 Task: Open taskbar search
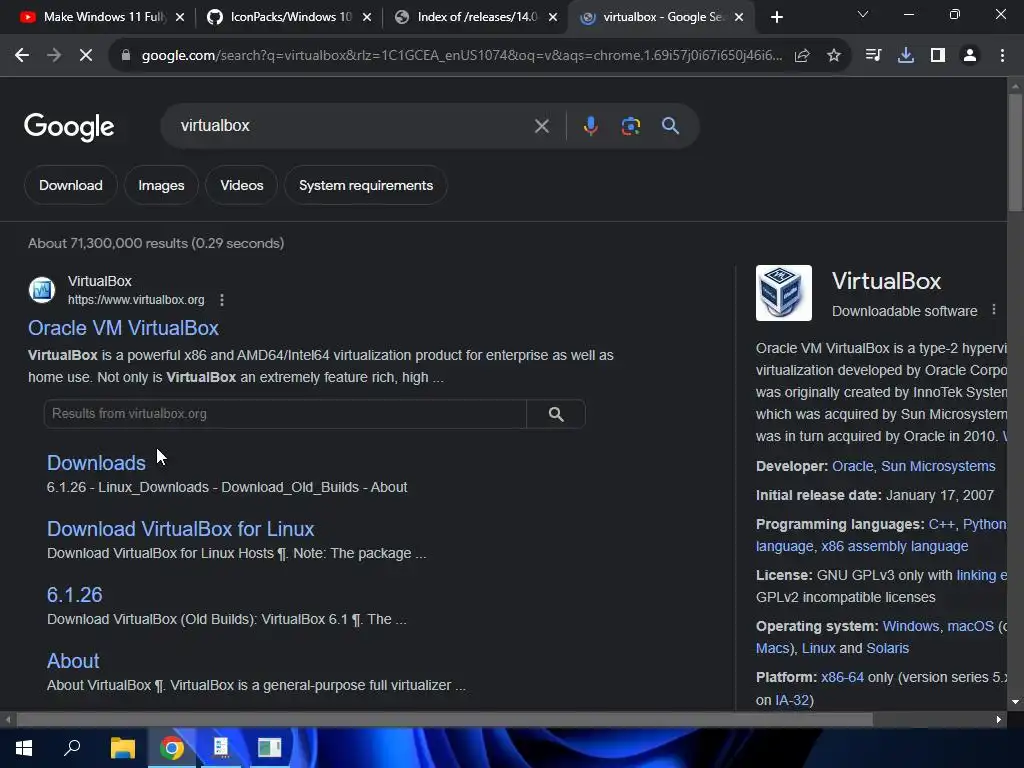72,748
